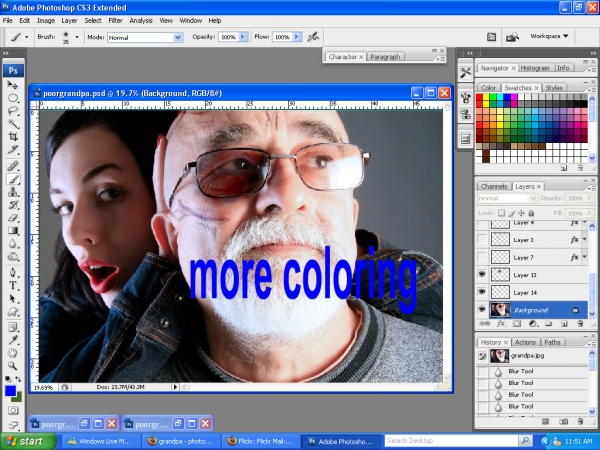Switch to the Histogram tab
The height and width of the screenshot is (450, 600).
[x=535, y=68]
